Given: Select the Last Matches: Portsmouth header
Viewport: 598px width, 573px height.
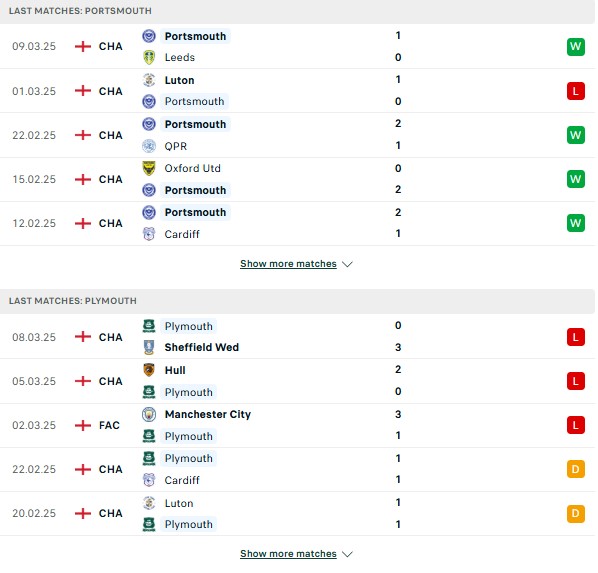Looking at the screenshot, I should coord(297,11).
